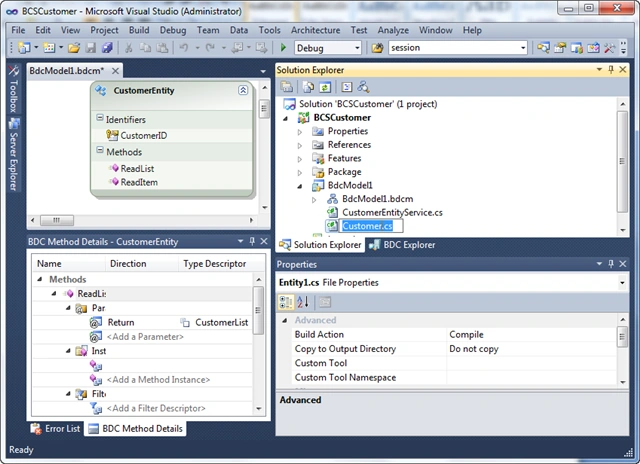Expand the Package node in Solution Explorer
Screen dimensions: 640x464
click(x=300, y=173)
